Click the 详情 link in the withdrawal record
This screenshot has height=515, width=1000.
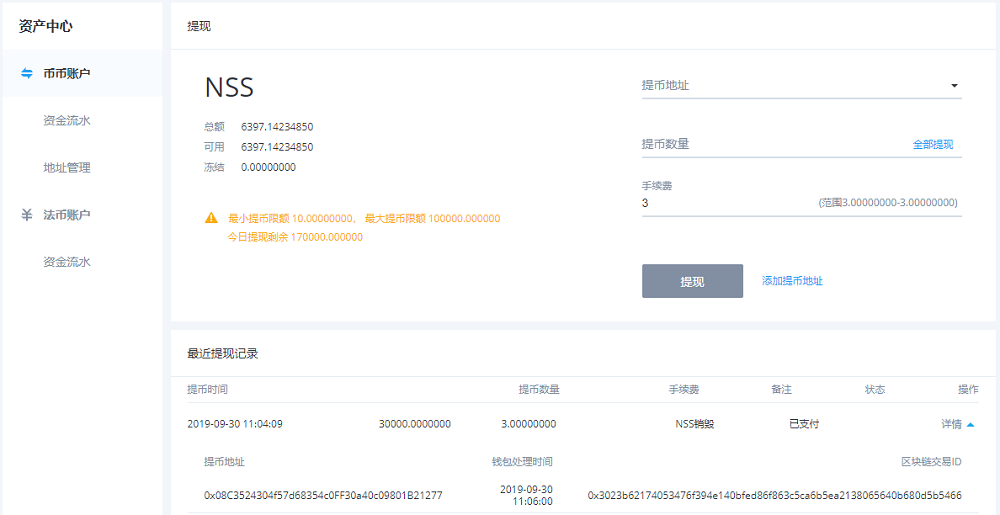tap(951, 424)
